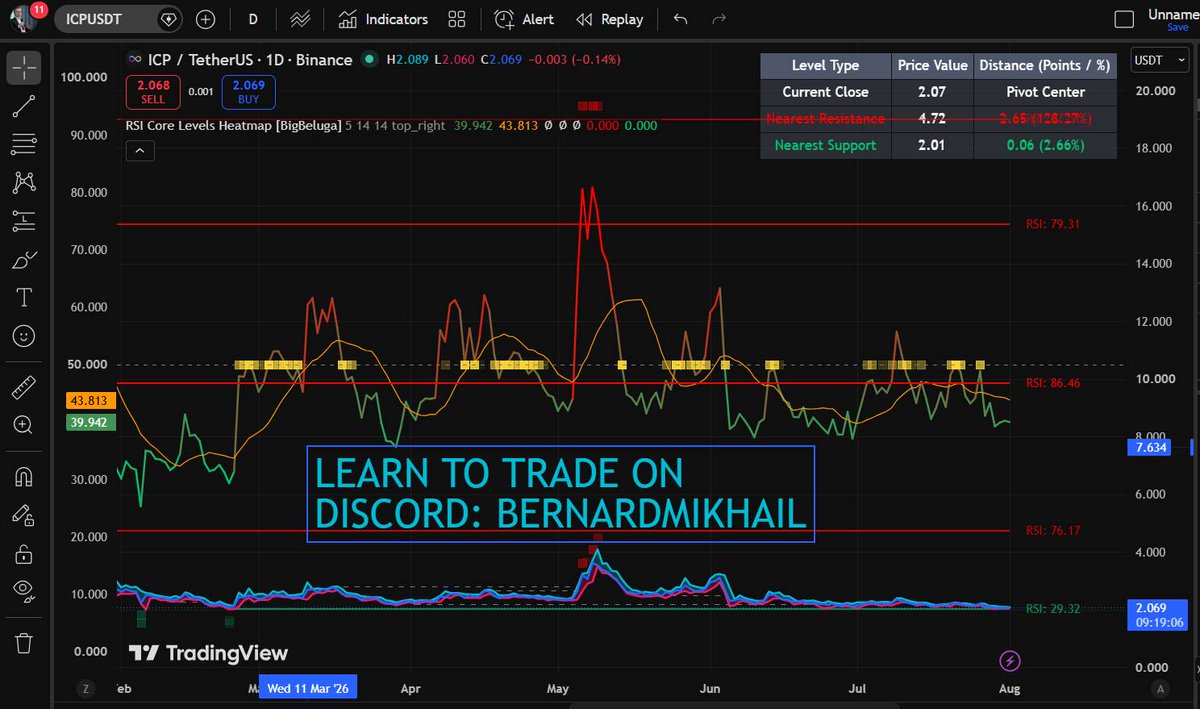Viewport: 1200px width, 709px height.
Task: Click the 2.068 SELL button
Action: coord(153,92)
